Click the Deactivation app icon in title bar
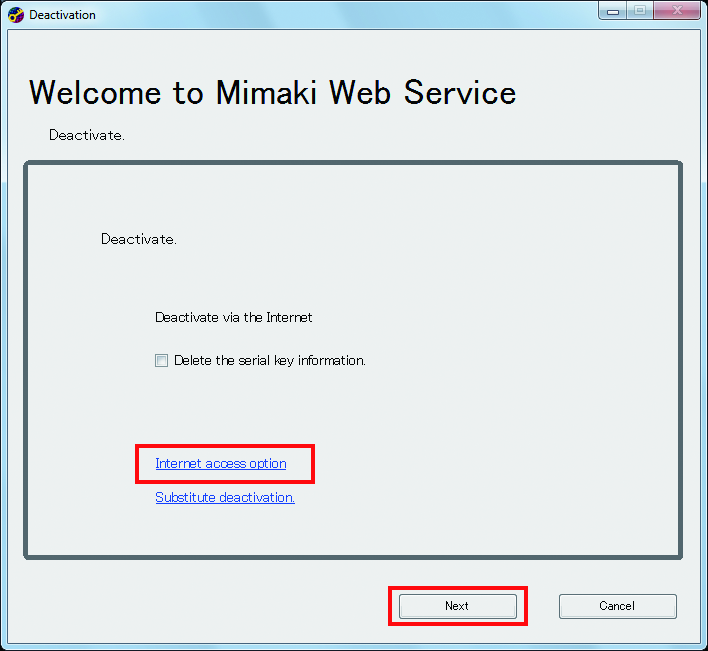 (x=16, y=15)
